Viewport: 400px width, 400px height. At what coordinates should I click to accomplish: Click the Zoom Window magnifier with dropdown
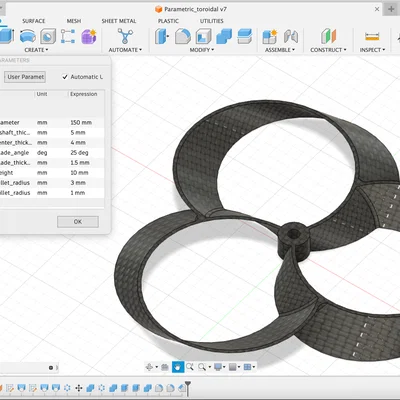pos(202,367)
